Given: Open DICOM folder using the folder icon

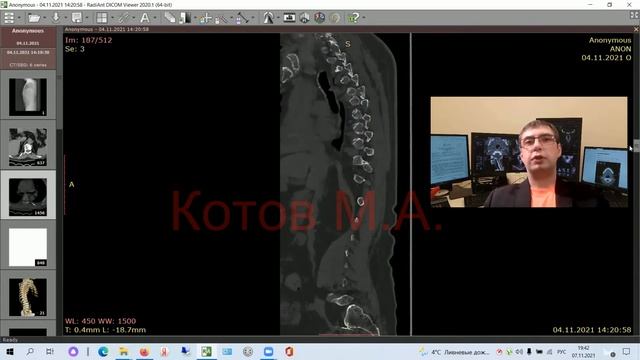Looking at the screenshot, I should [33, 18].
